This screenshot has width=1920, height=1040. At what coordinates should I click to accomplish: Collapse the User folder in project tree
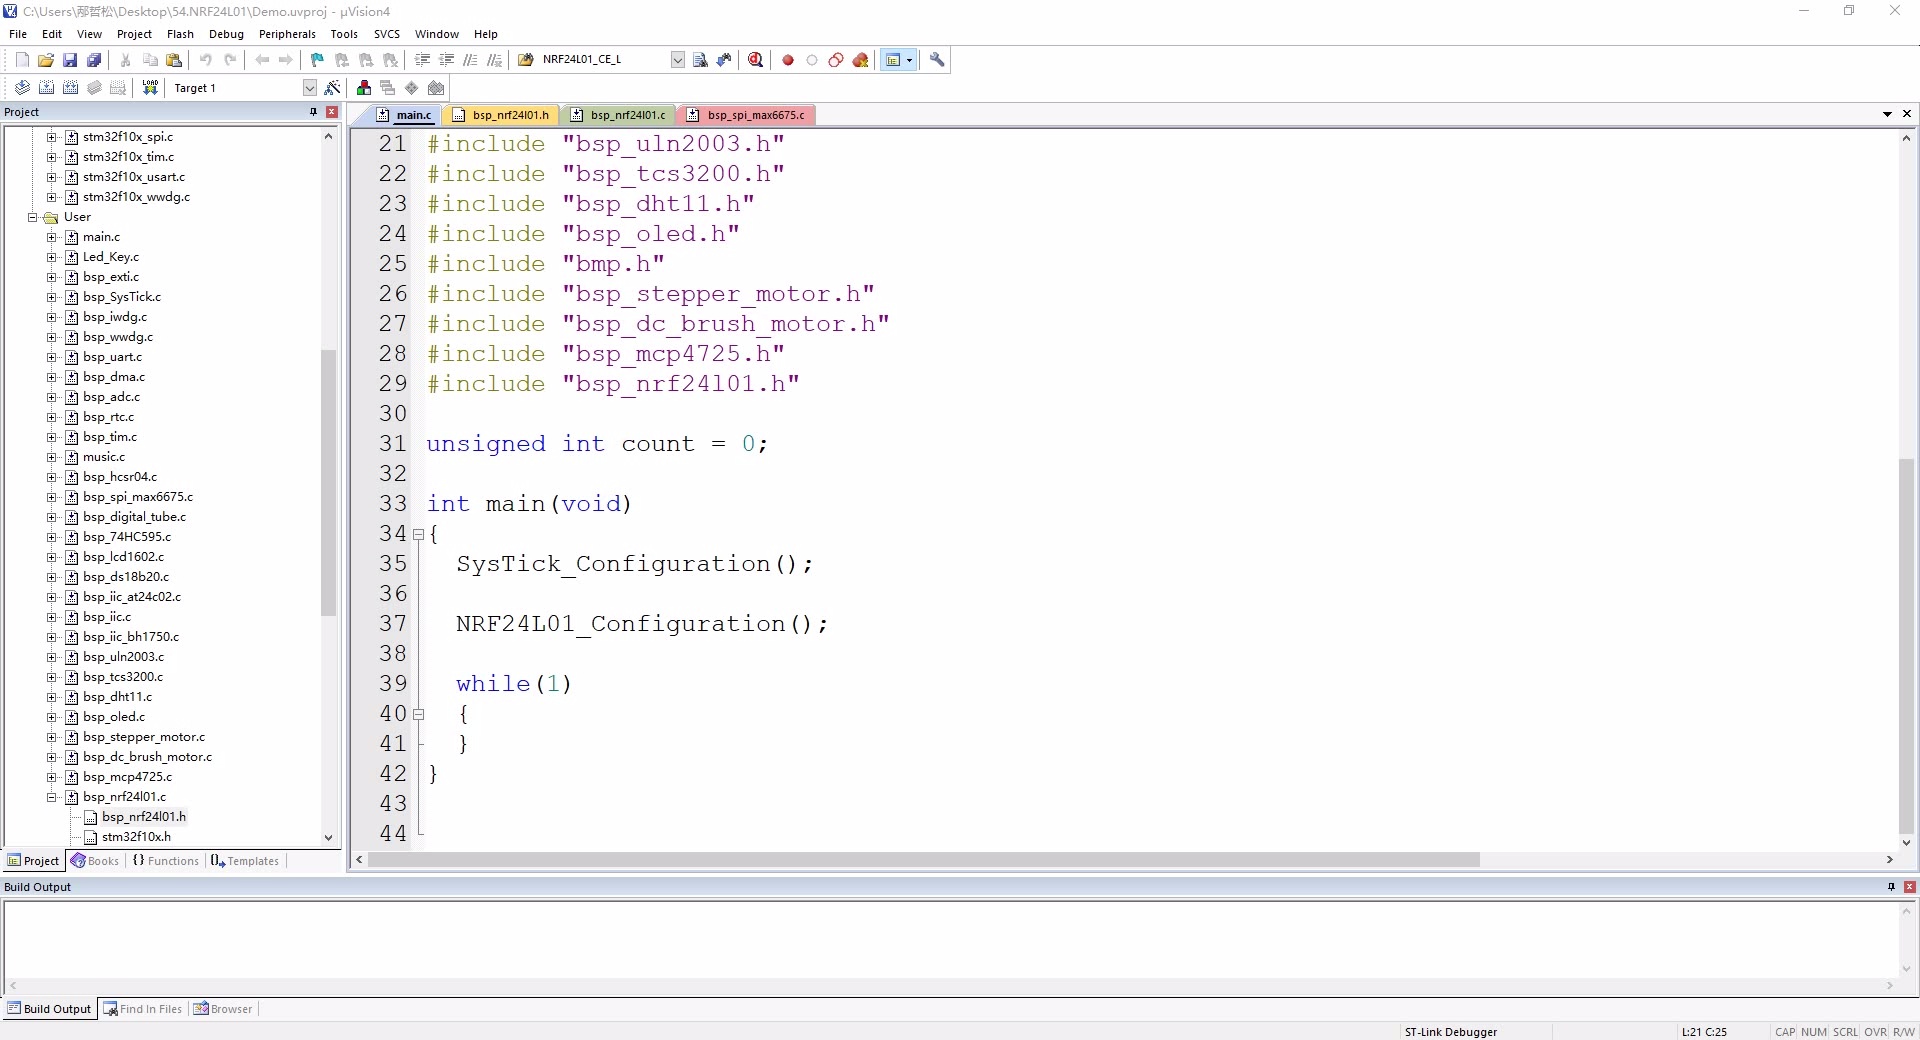click(33, 217)
